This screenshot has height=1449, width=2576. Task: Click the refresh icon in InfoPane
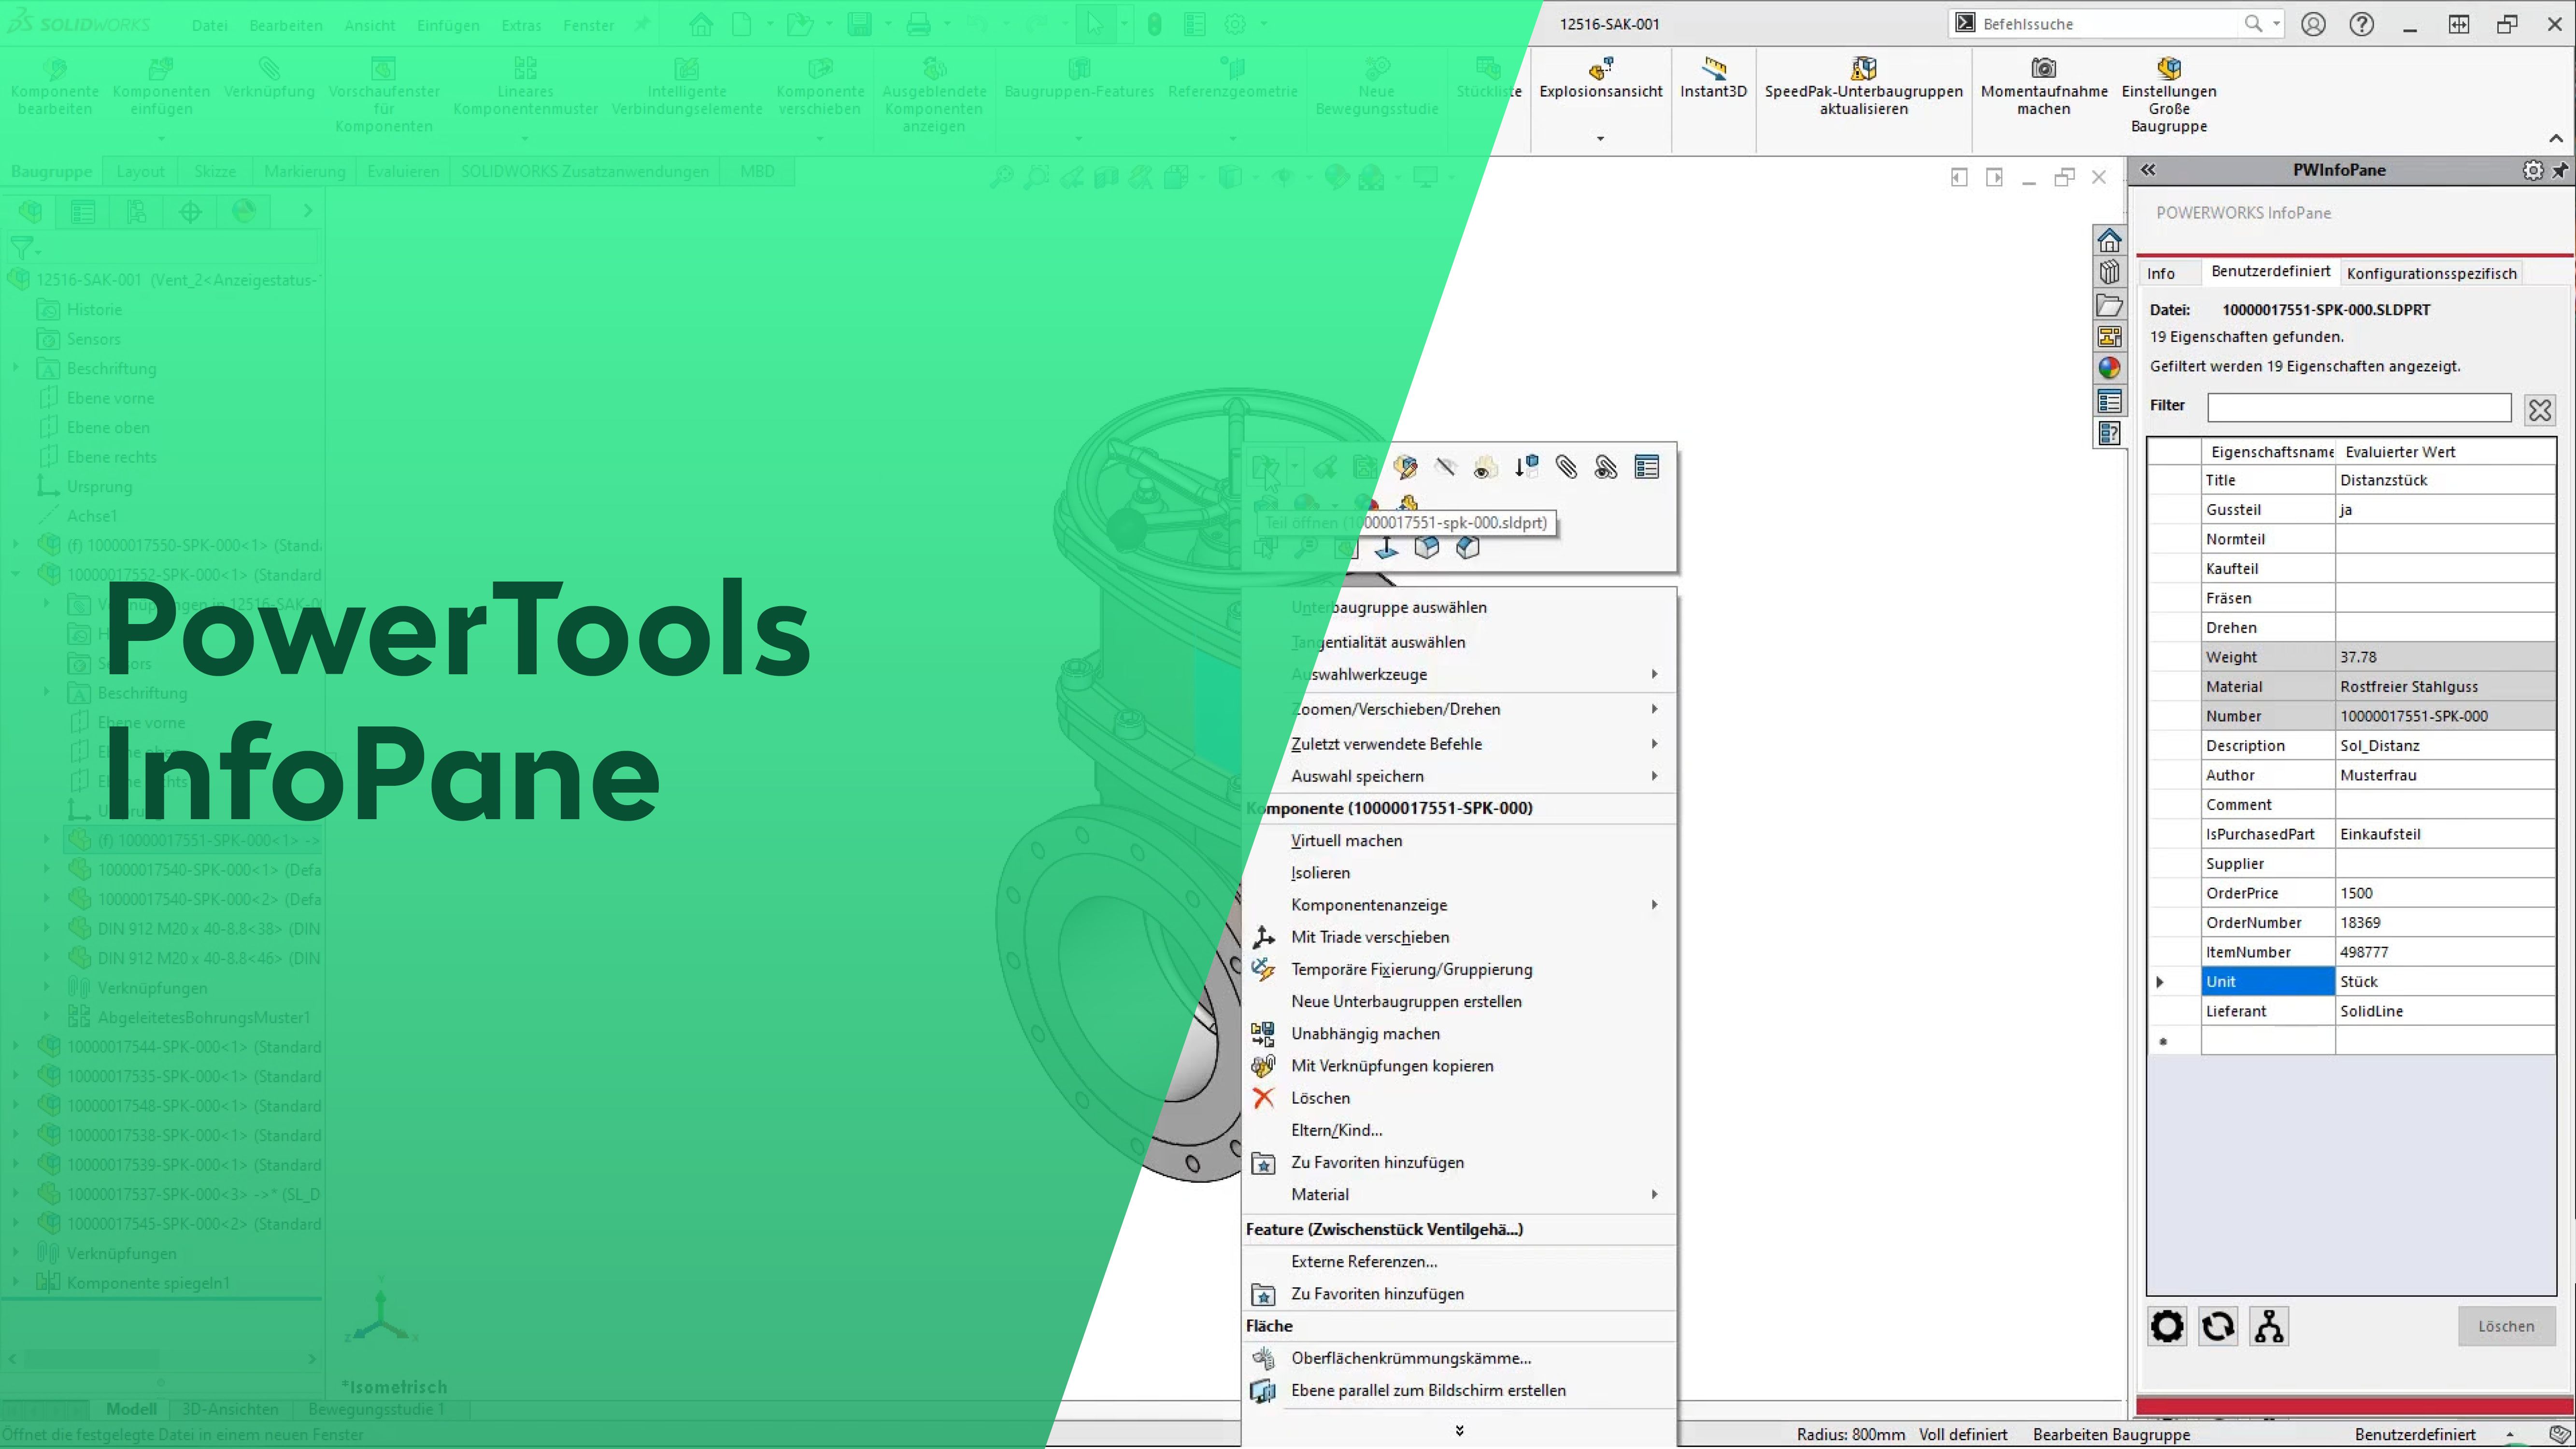pos(2217,1326)
